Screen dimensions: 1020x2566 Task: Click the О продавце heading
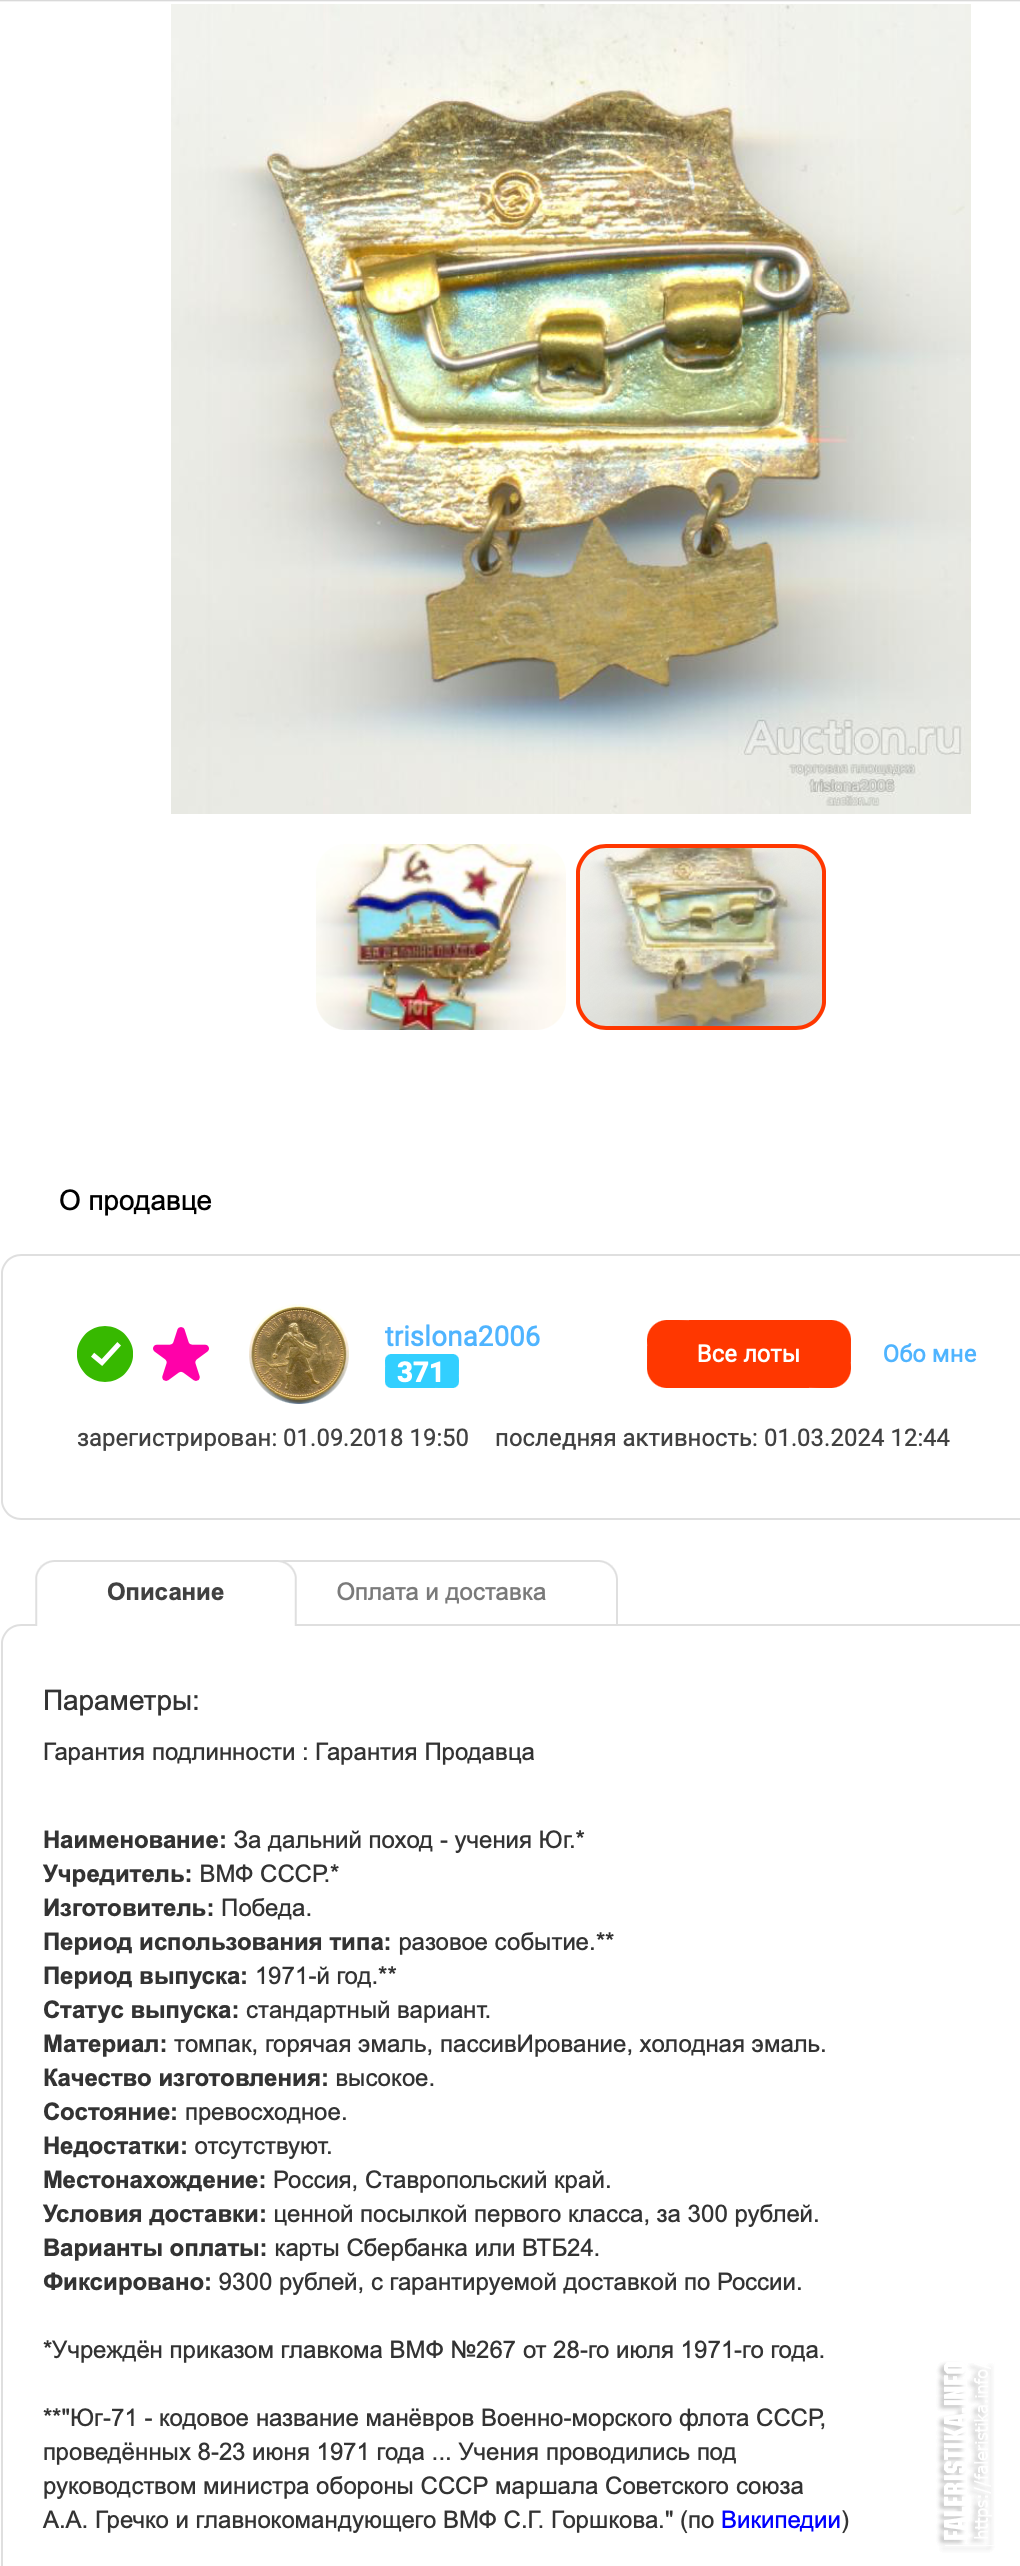point(136,1201)
